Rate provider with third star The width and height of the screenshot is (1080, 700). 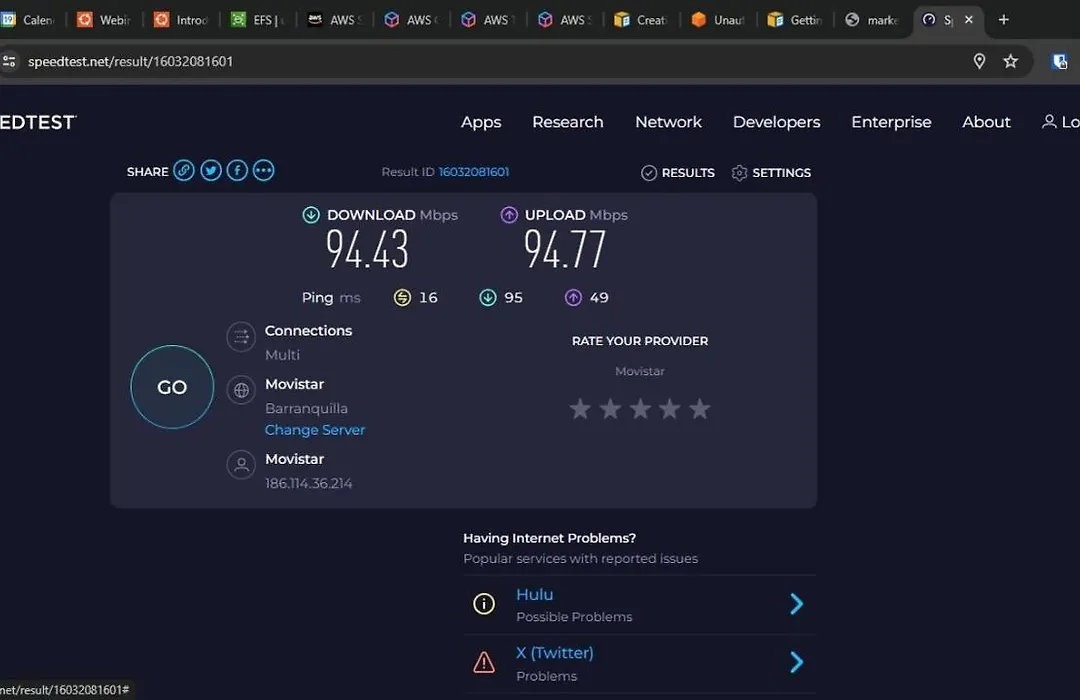coord(640,409)
